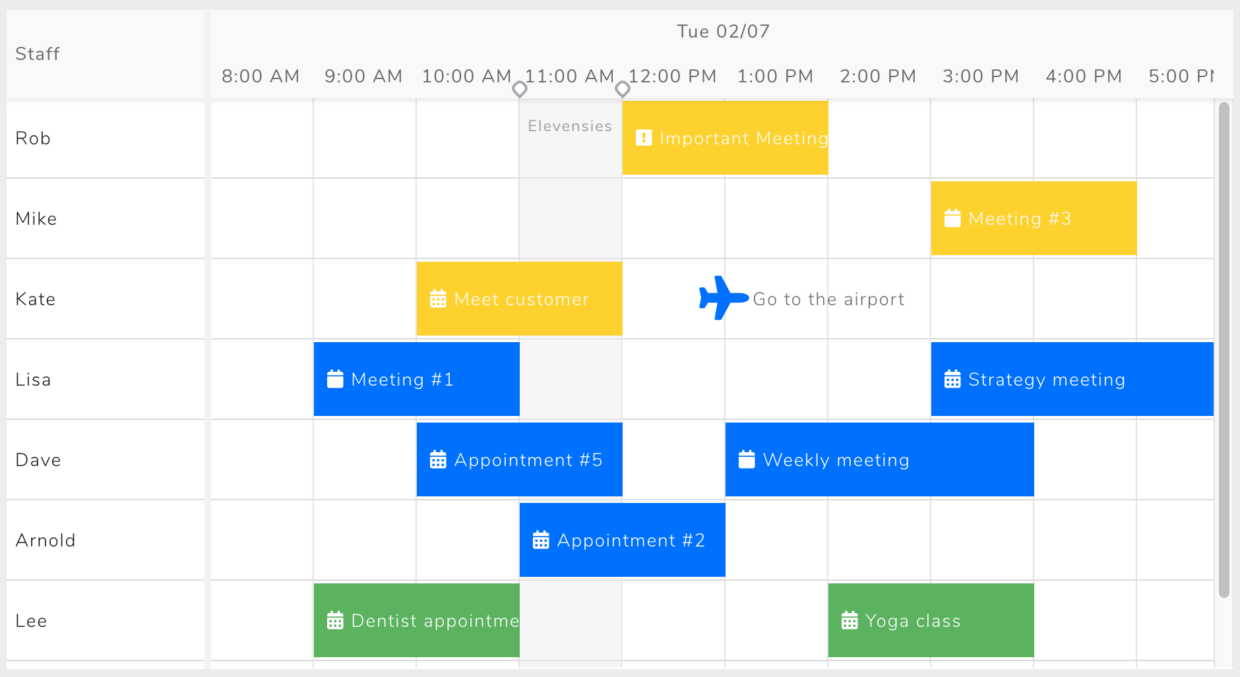Click the calendar icon on Meet customer event
The height and width of the screenshot is (677, 1240).
point(437,299)
